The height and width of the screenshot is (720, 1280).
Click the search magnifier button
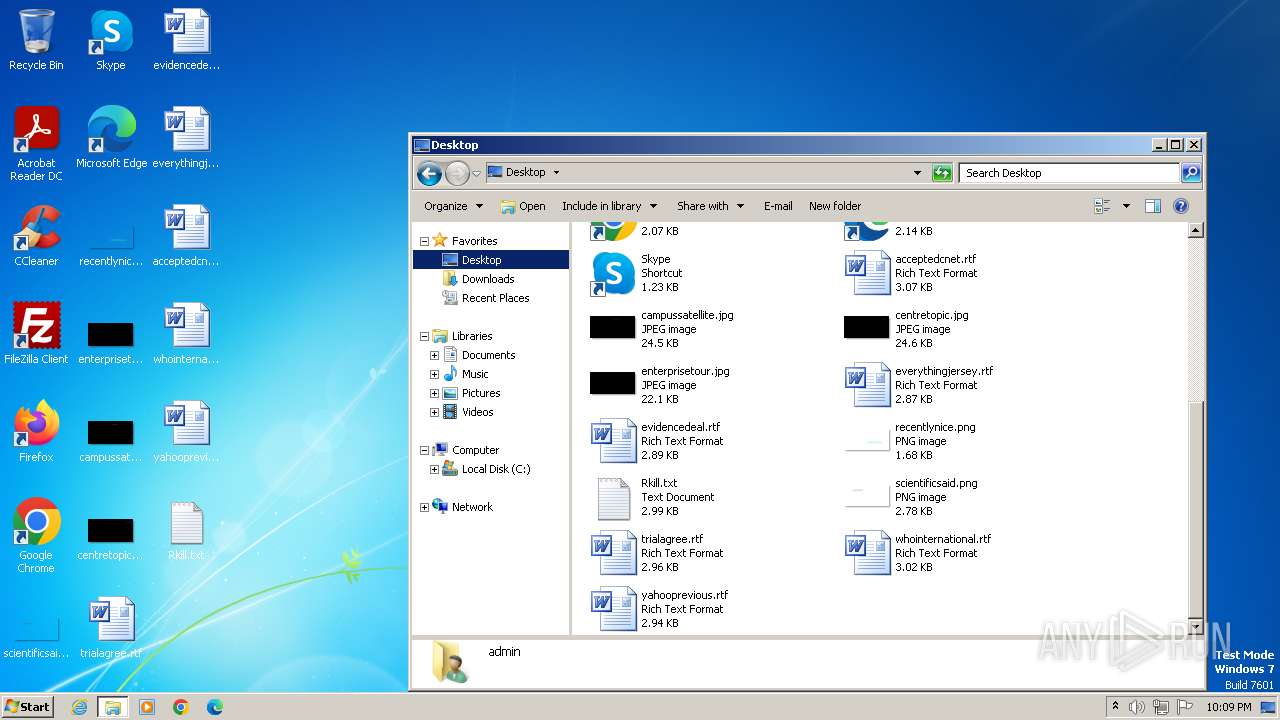(x=1191, y=173)
